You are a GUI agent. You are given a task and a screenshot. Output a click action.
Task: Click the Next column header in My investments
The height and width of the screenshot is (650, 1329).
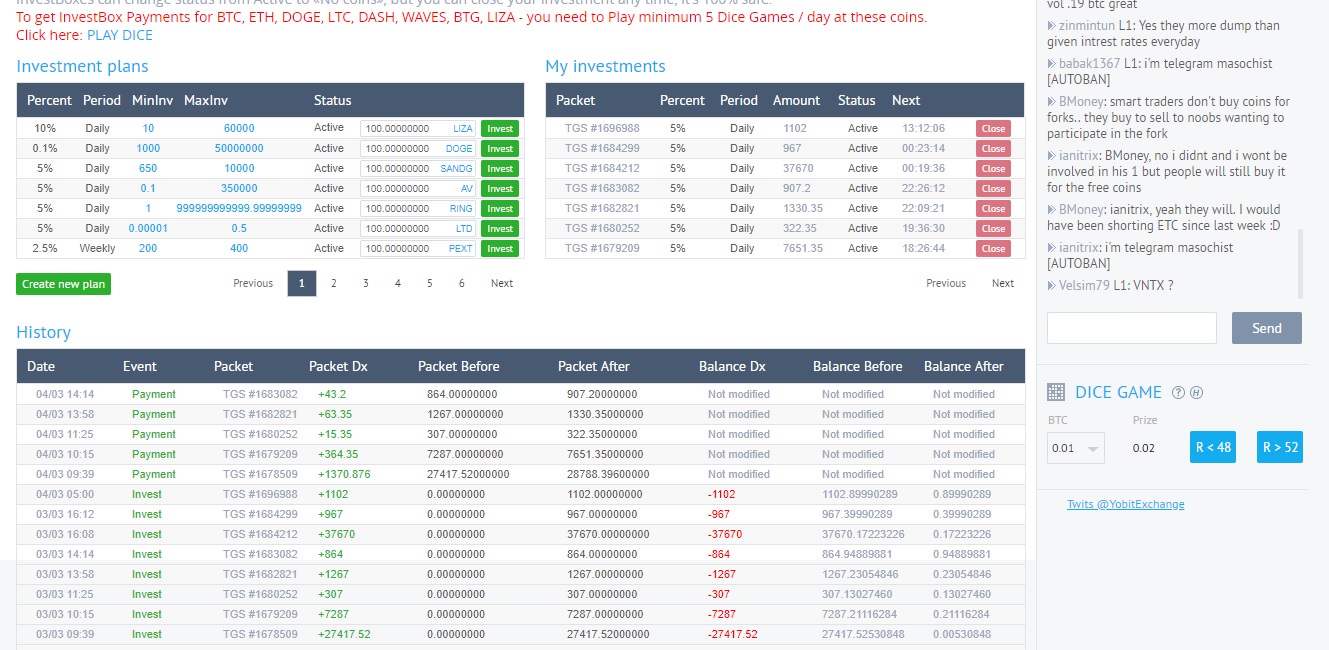coord(906,100)
